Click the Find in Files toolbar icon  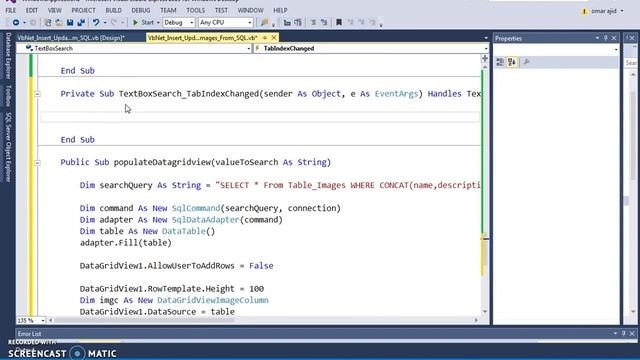click(264, 22)
